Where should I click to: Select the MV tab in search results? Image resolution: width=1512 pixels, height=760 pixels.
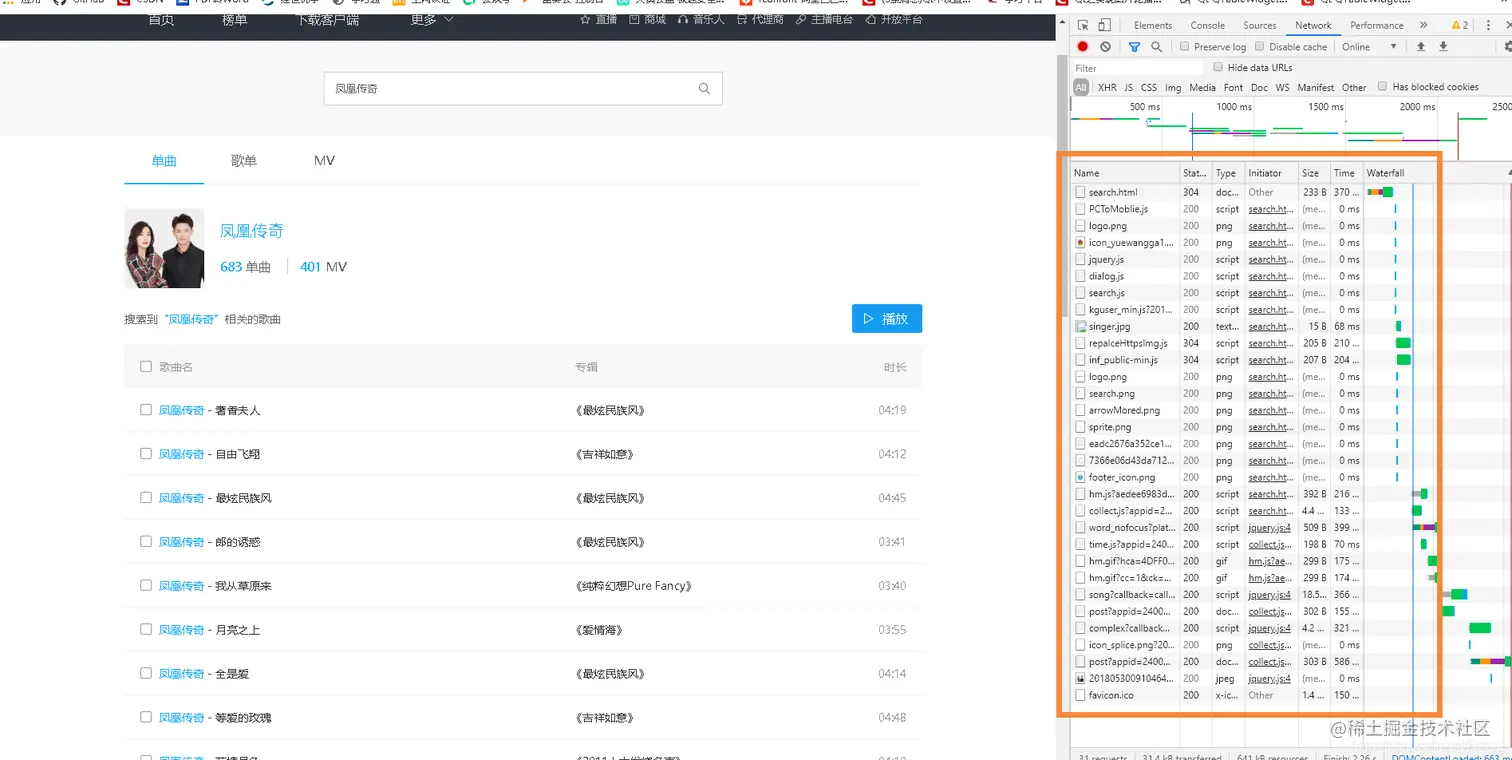[324, 161]
